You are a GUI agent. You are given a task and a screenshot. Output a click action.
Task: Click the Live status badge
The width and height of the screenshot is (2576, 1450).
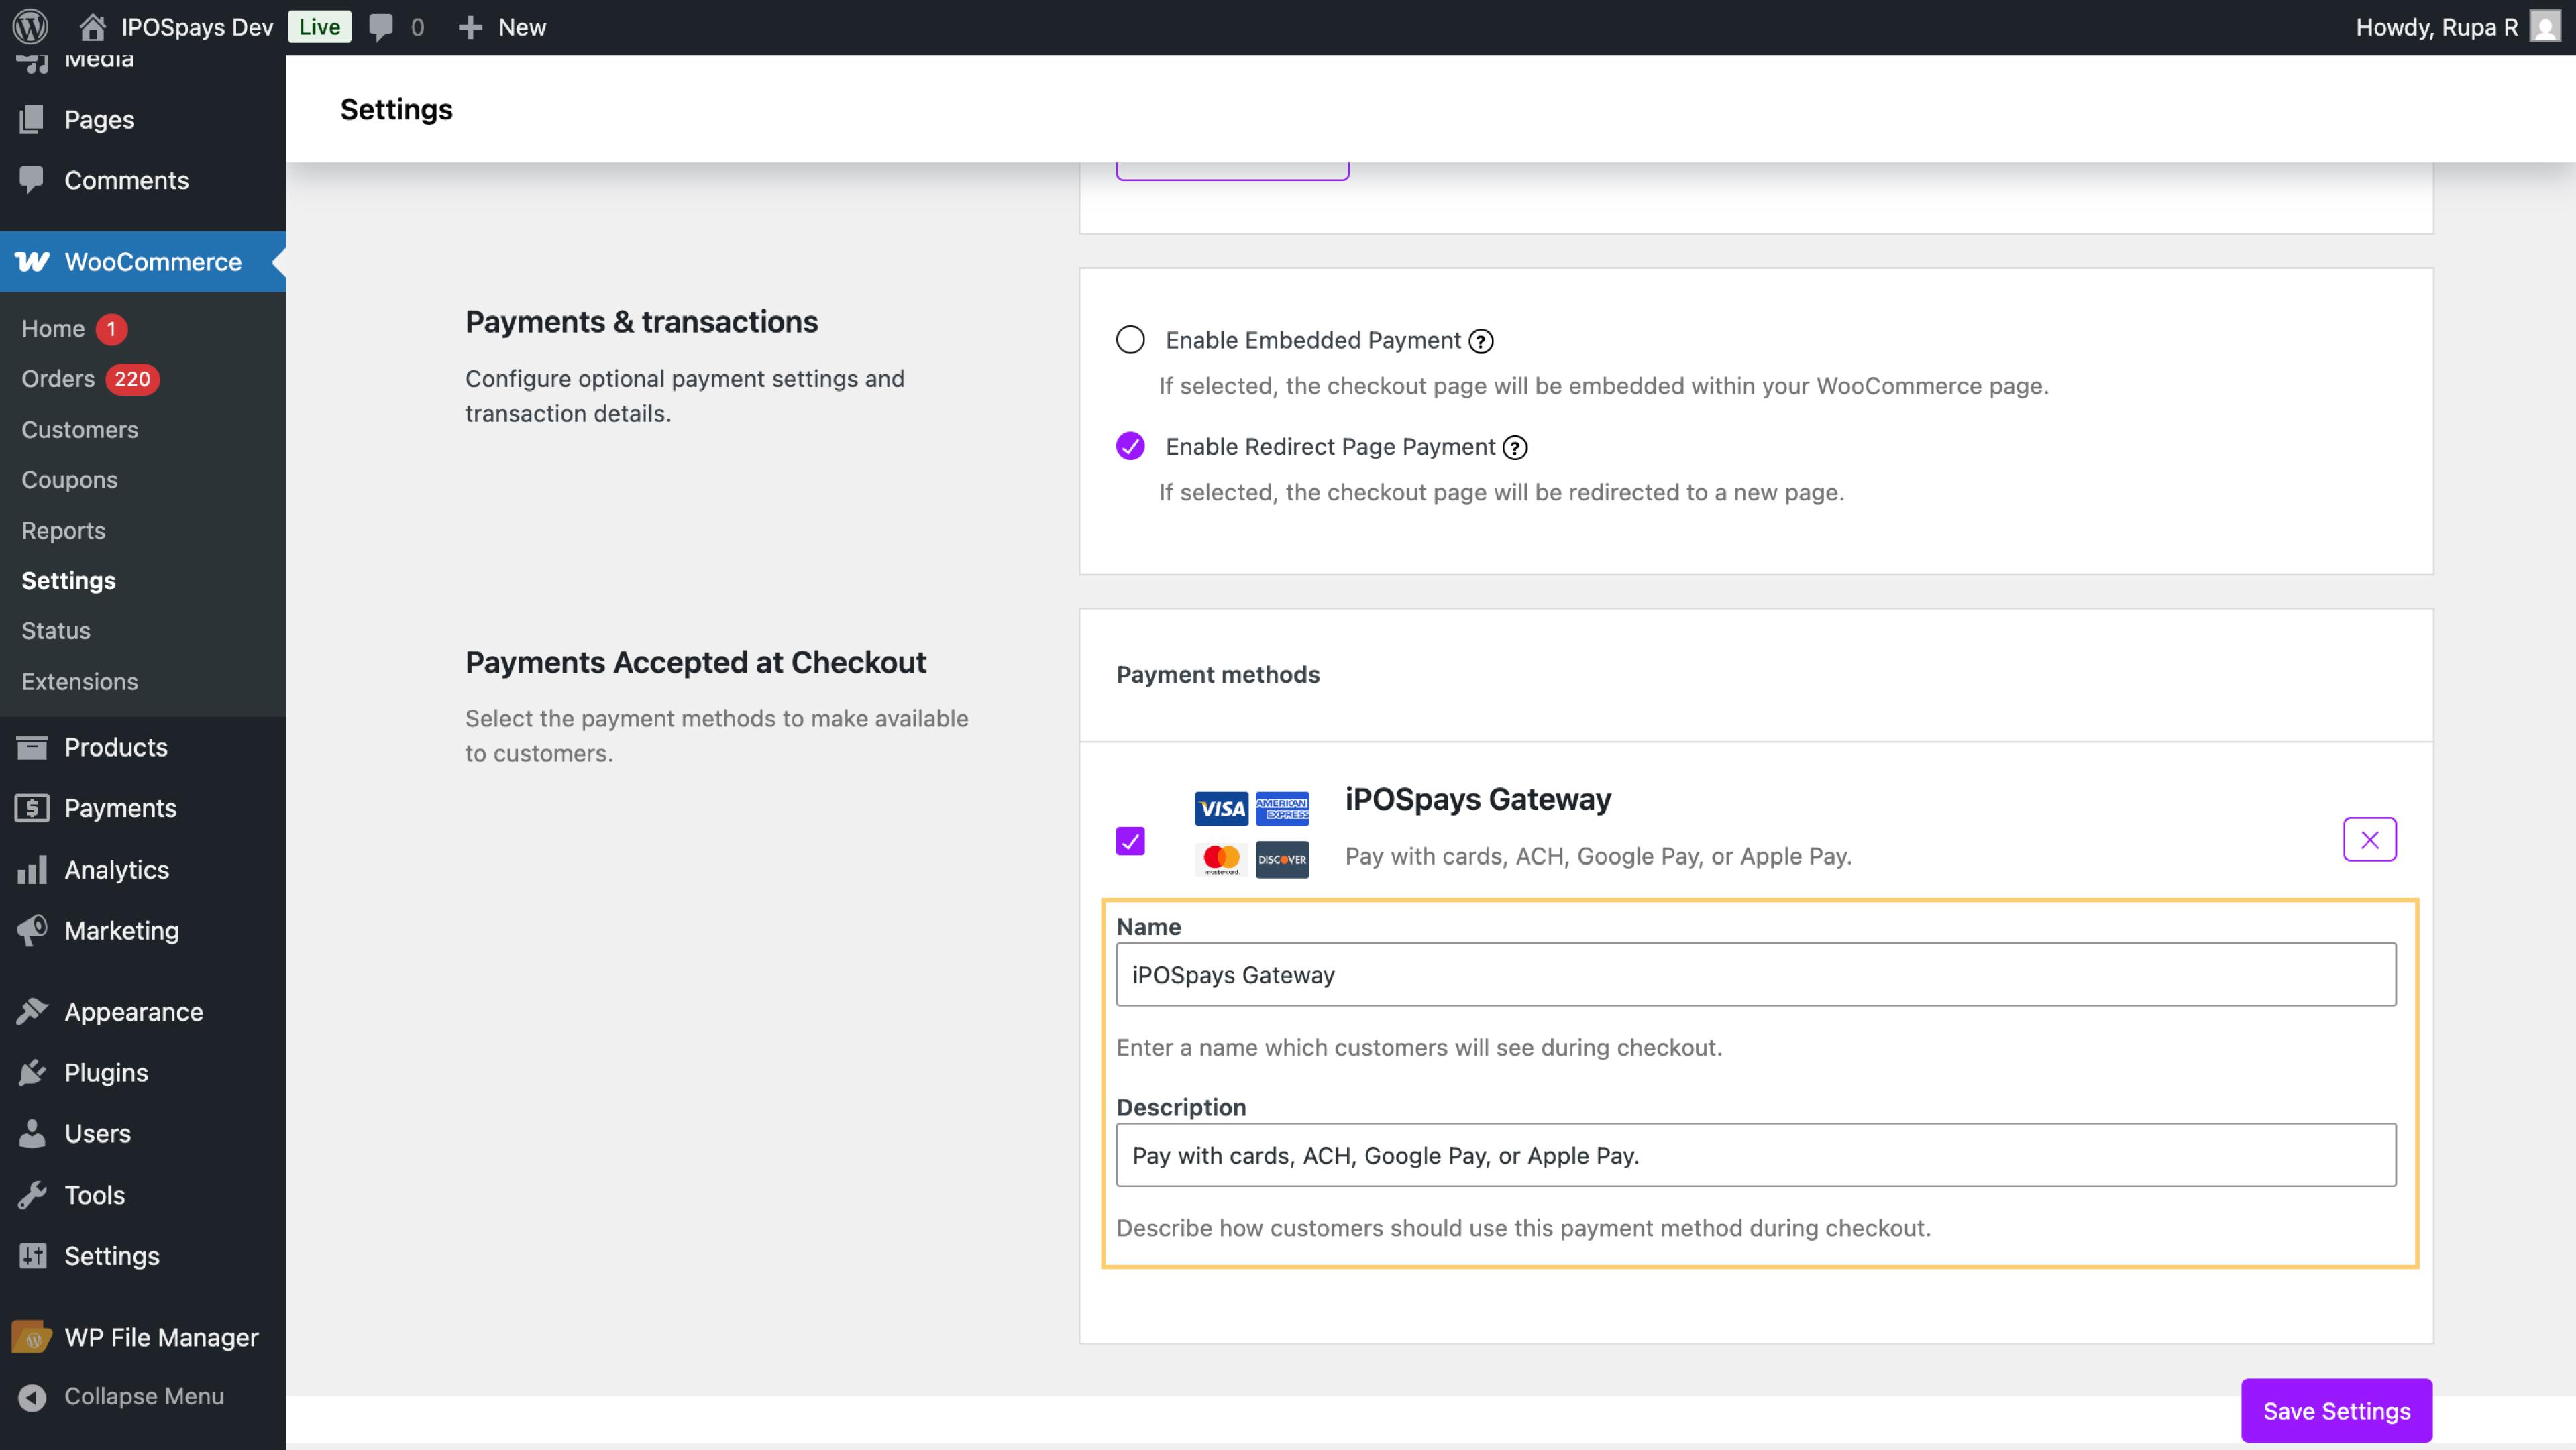click(319, 27)
